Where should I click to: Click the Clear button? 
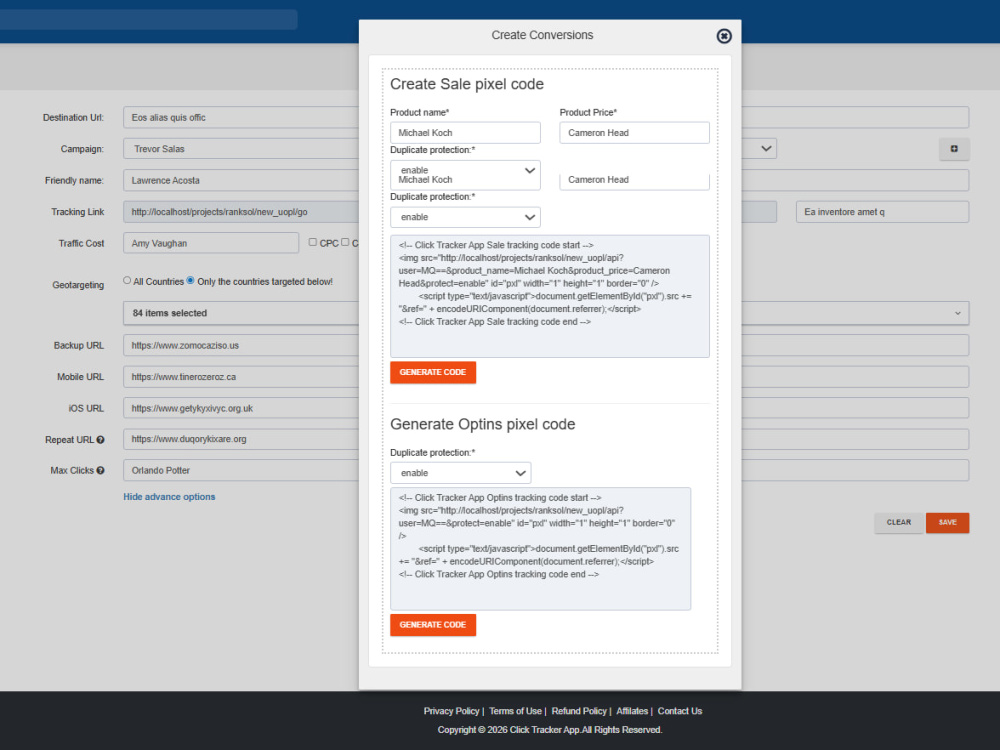tap(899, 522)
